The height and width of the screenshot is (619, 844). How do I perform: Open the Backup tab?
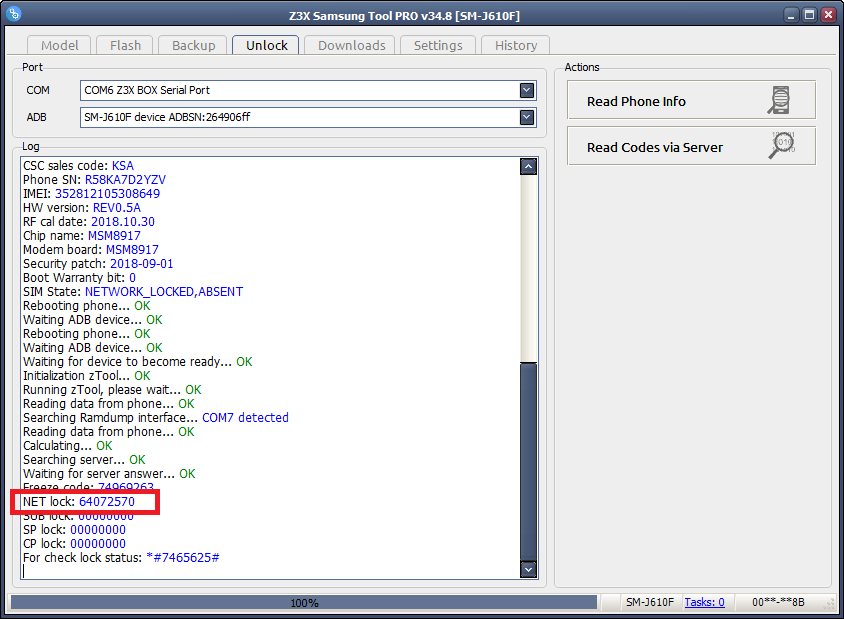click(193, 45)
